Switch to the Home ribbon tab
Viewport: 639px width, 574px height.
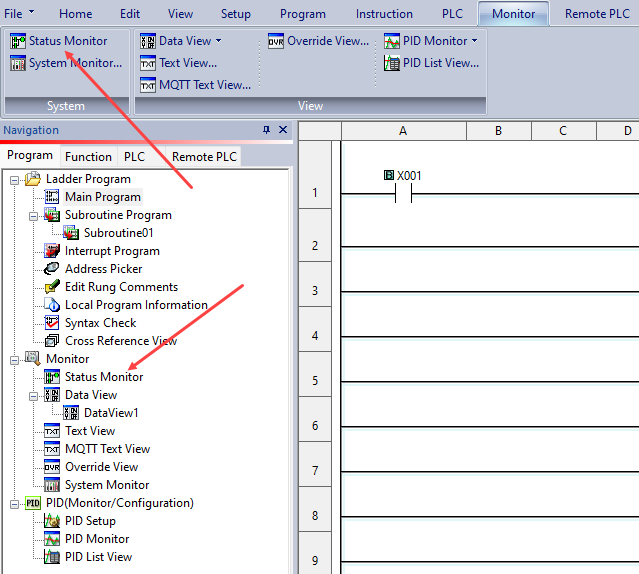point(76,14)
